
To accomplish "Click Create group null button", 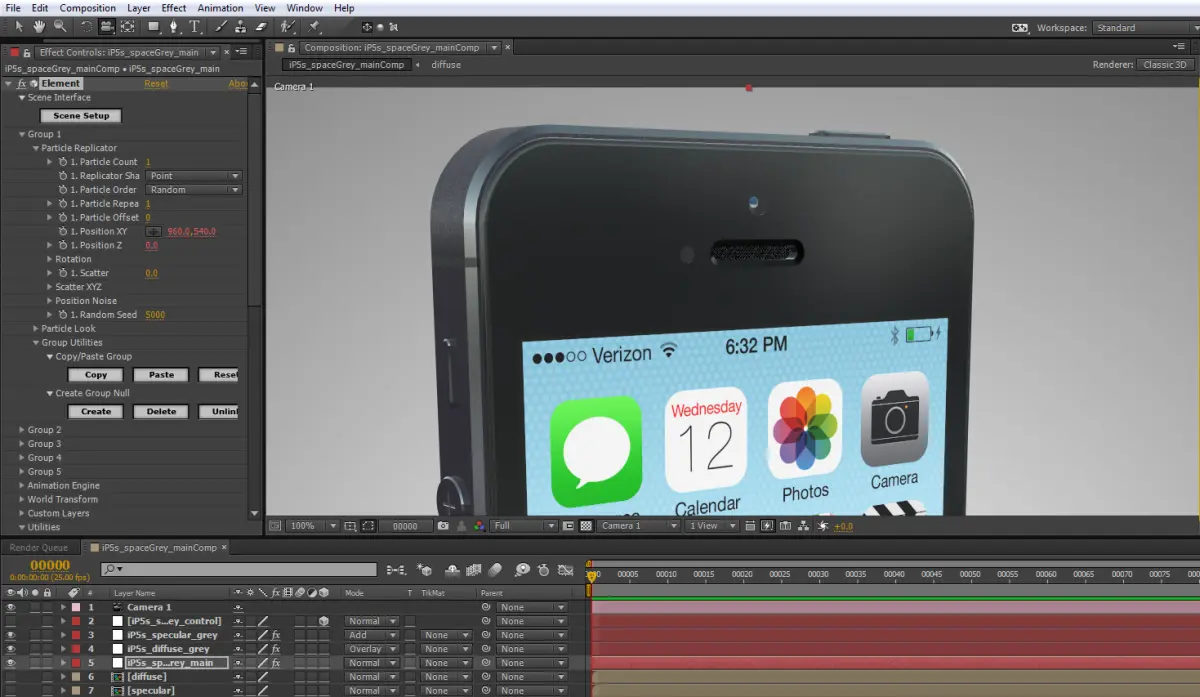I will 96,411.
